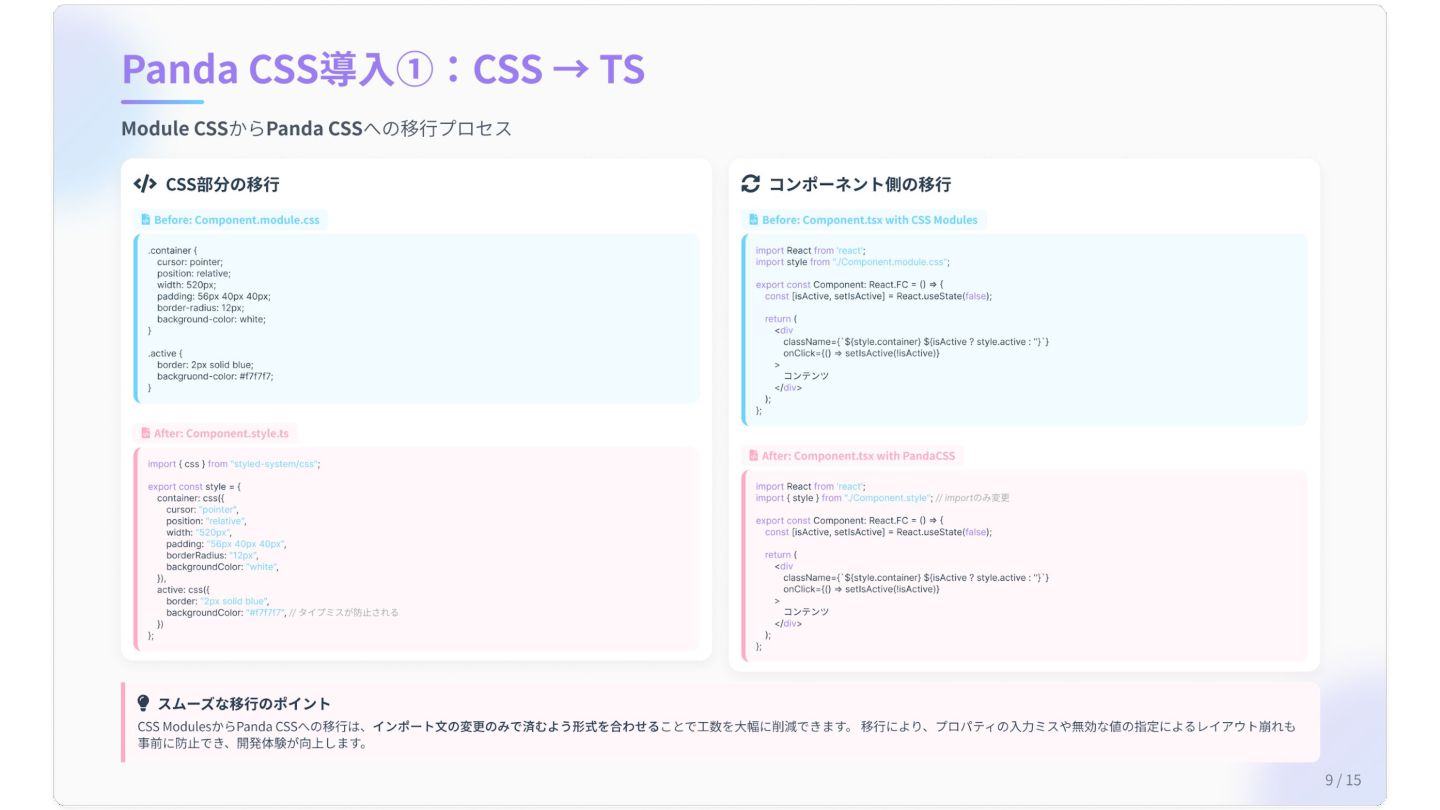
Task: Click the line position: relative;
Action: 194,273
